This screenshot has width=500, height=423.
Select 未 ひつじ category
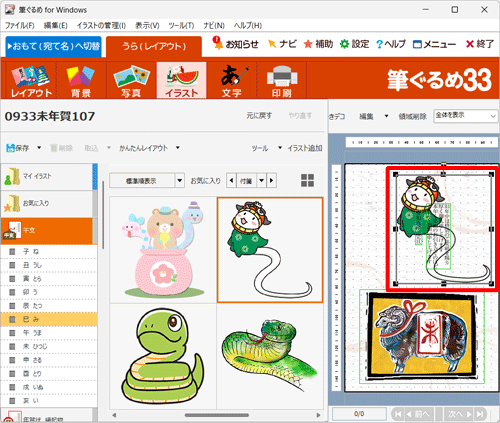49,346
